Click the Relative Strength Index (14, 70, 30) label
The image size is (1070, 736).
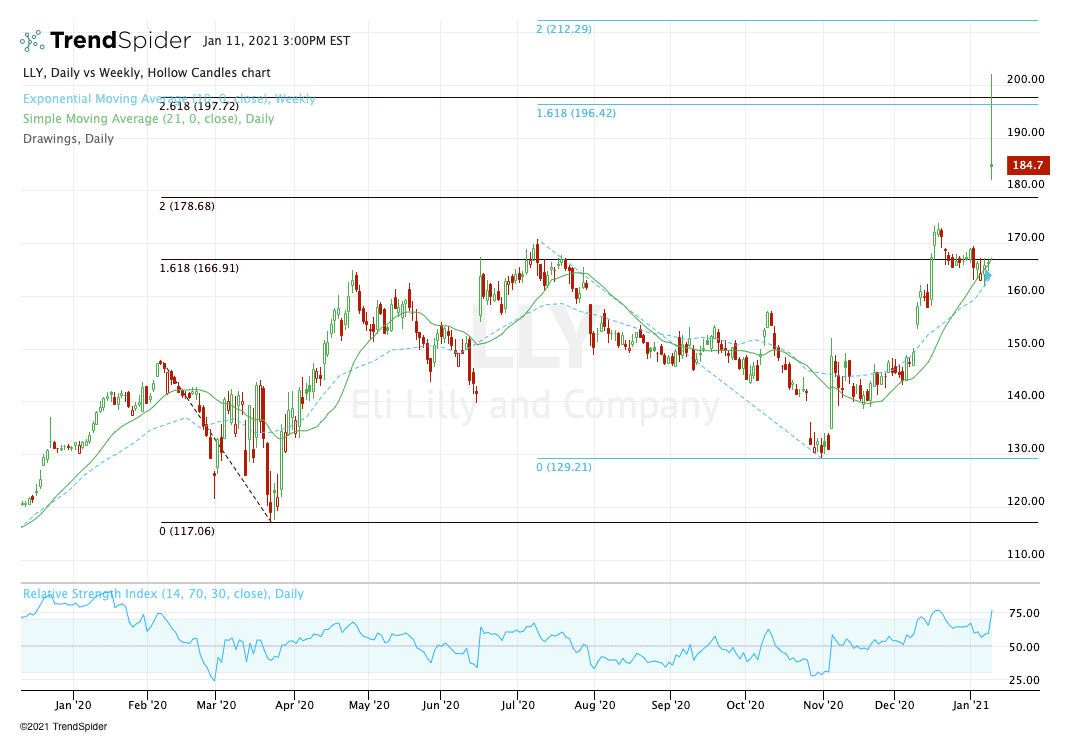[x=163, y=593]
